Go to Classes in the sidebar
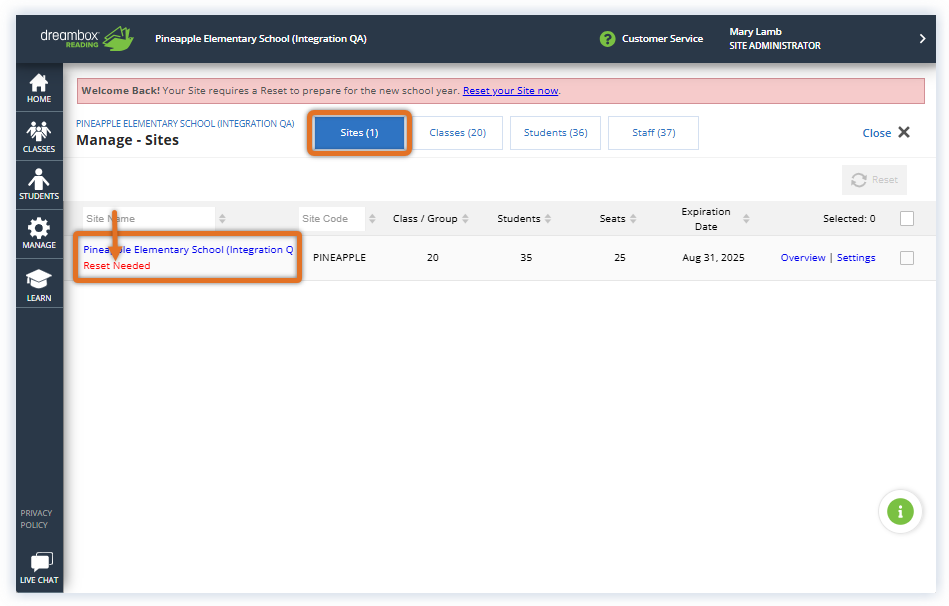 coord(39,137)
